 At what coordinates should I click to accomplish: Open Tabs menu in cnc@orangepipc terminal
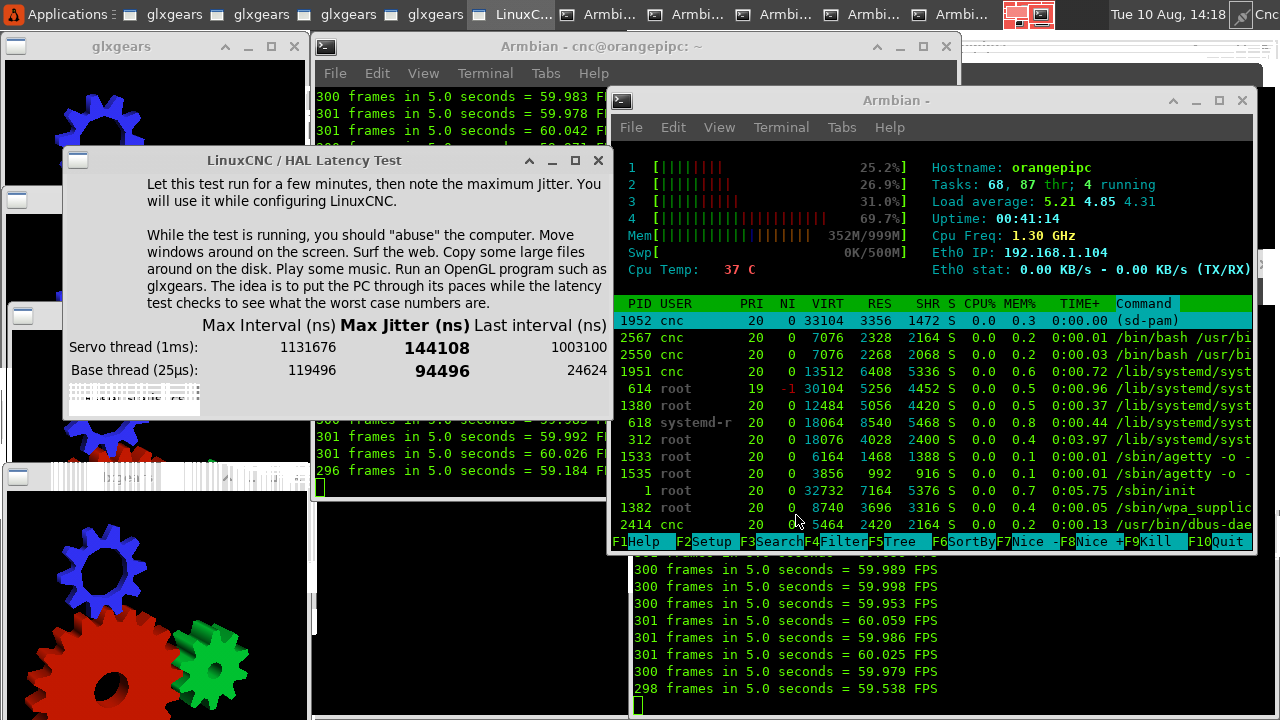coord(546,73)
